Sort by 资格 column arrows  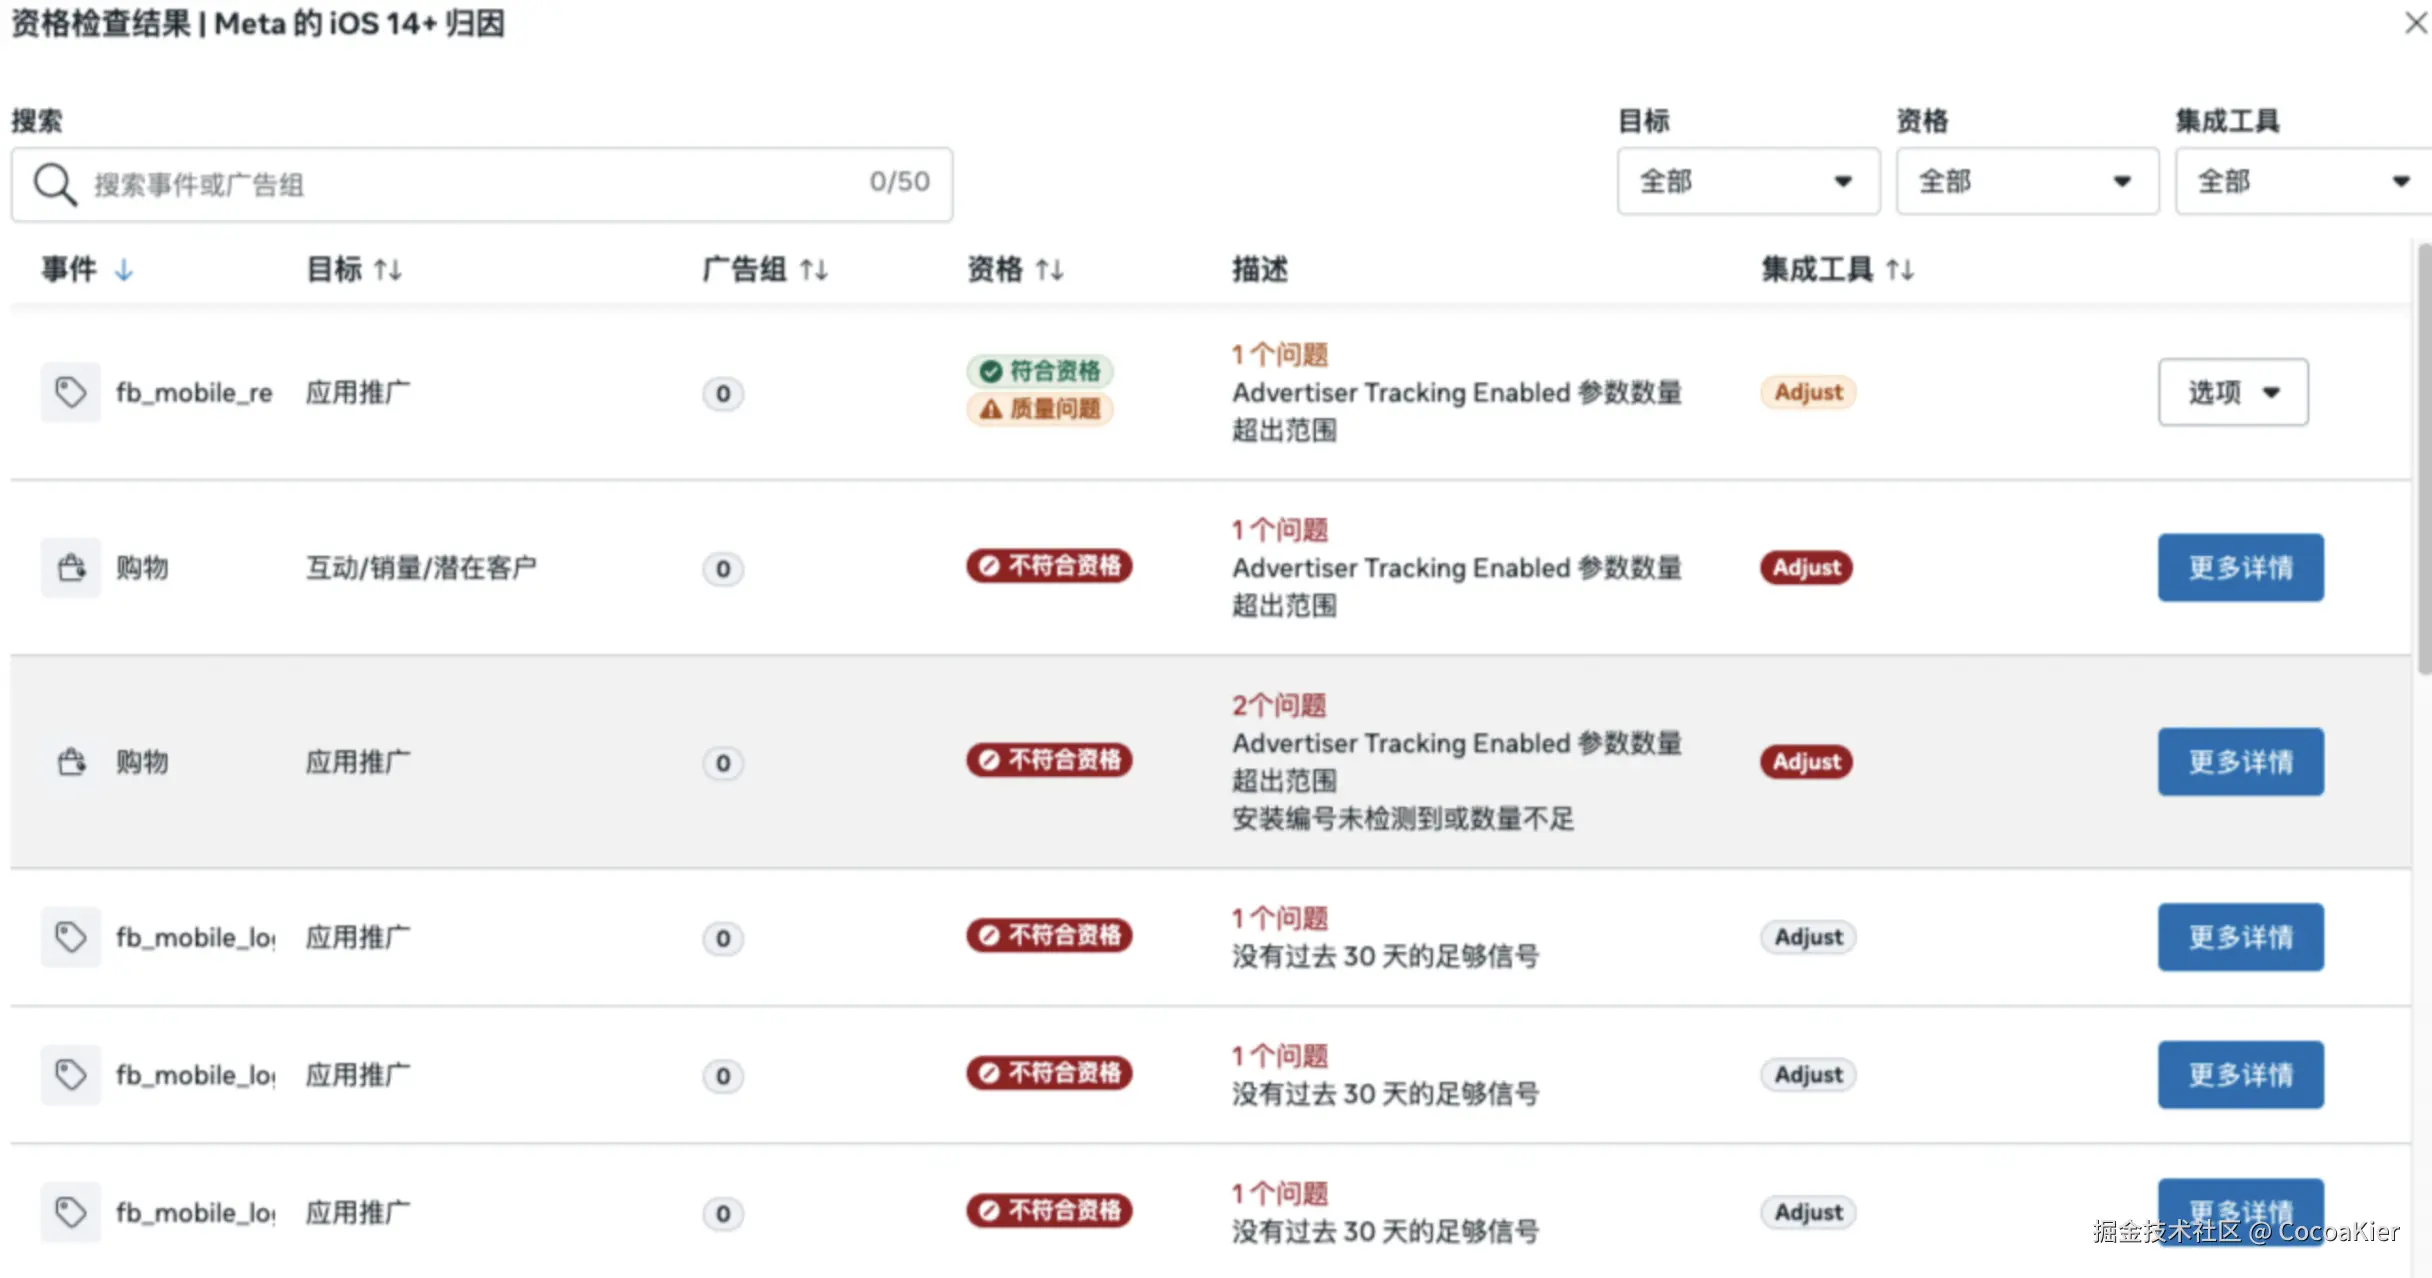[x=1049, y=270]
